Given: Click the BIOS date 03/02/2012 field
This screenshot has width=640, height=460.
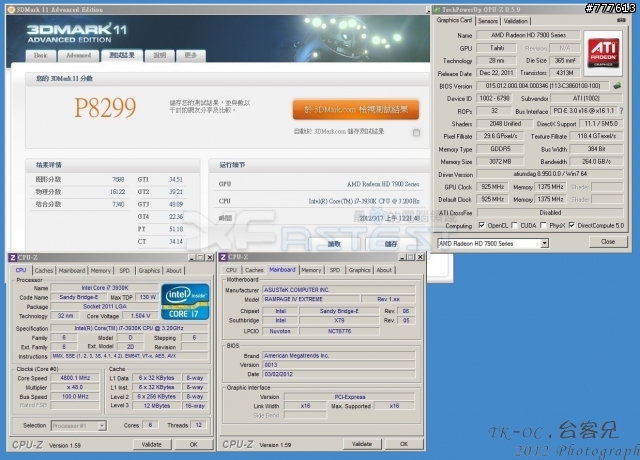Looking at the screenshot, I should pyautogui.click(x=339, y=374).
